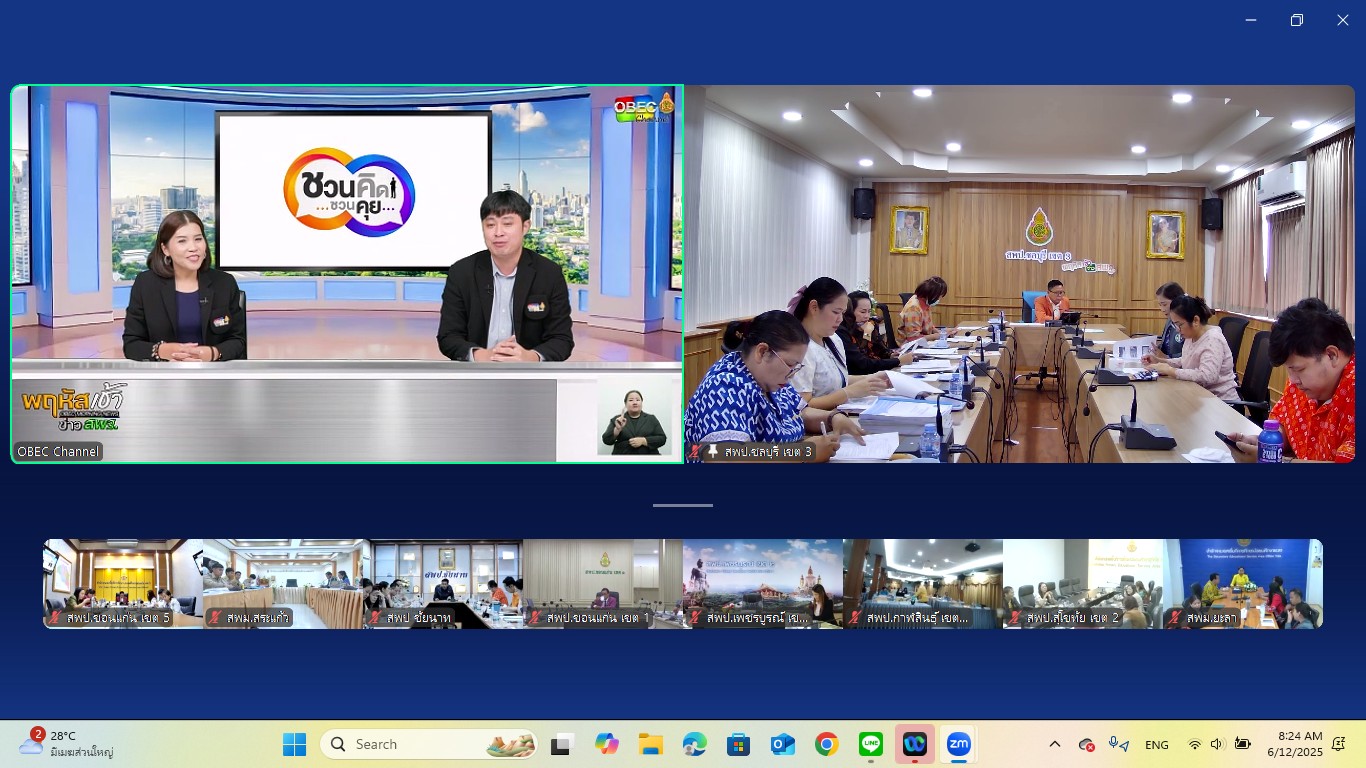The width and height of the screenshot is (1366, 768).
Task: Click the Task View icon
Action: coord(562,744)
